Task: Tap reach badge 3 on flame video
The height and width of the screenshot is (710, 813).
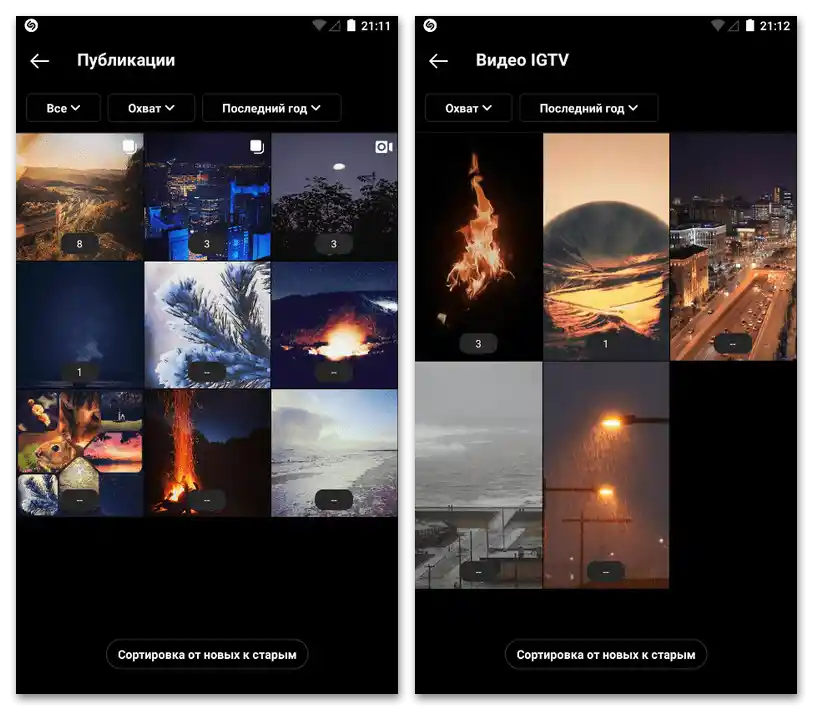Action: pyautogui.click(x=478, y=343)
